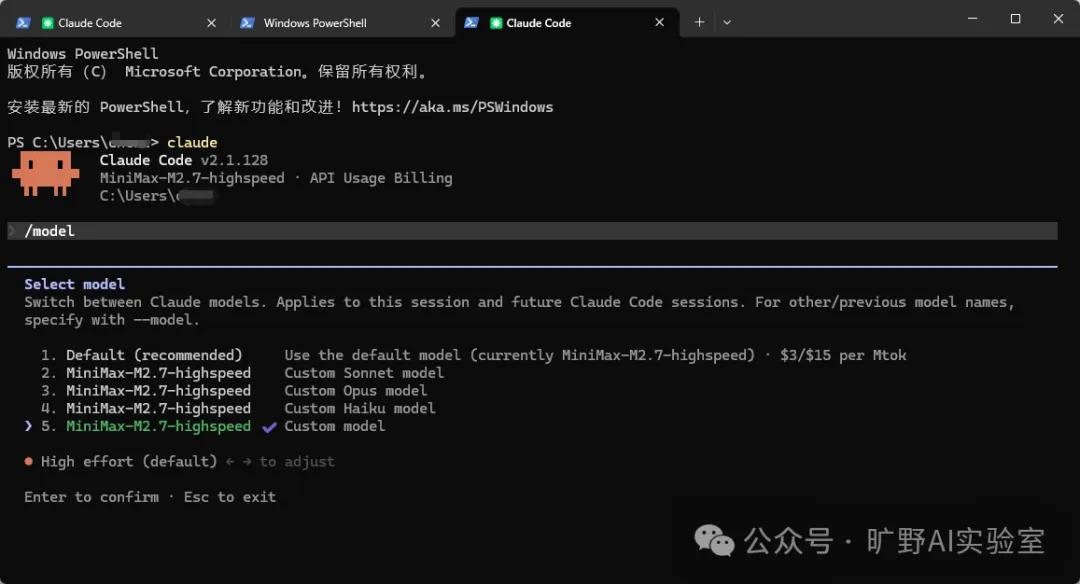Close the Windows PowerShell tab
Viewport: 1080px width, 584px height.
[x=435, y=23]
